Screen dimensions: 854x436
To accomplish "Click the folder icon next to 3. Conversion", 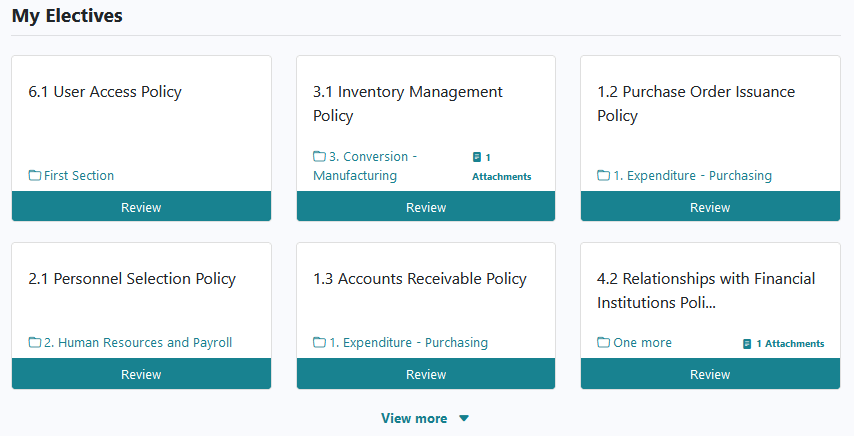I will [320, 157].
